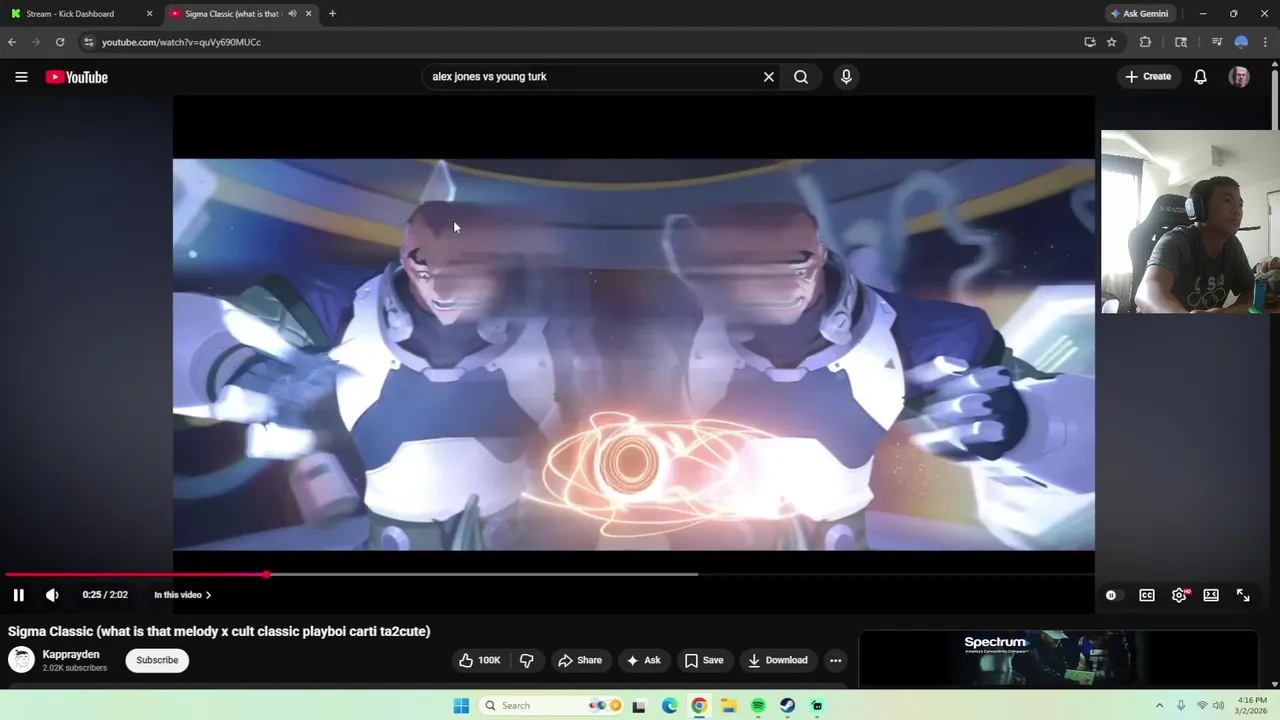The height and width of the screenshot is (720, 1280).
Task: Open the Spectrum advertisement
Action: [x=1058, y=658]
